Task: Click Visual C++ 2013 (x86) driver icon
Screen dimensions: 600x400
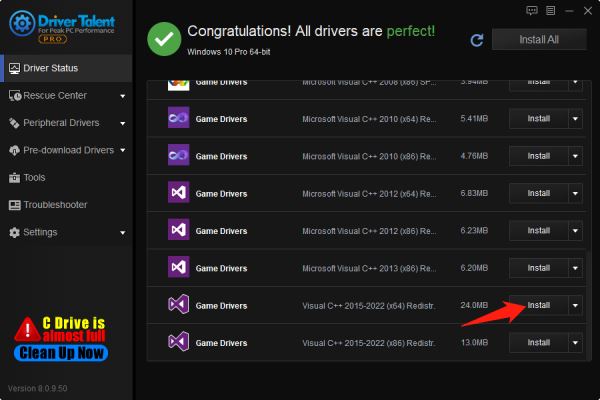Action: (x=178, y=267)
